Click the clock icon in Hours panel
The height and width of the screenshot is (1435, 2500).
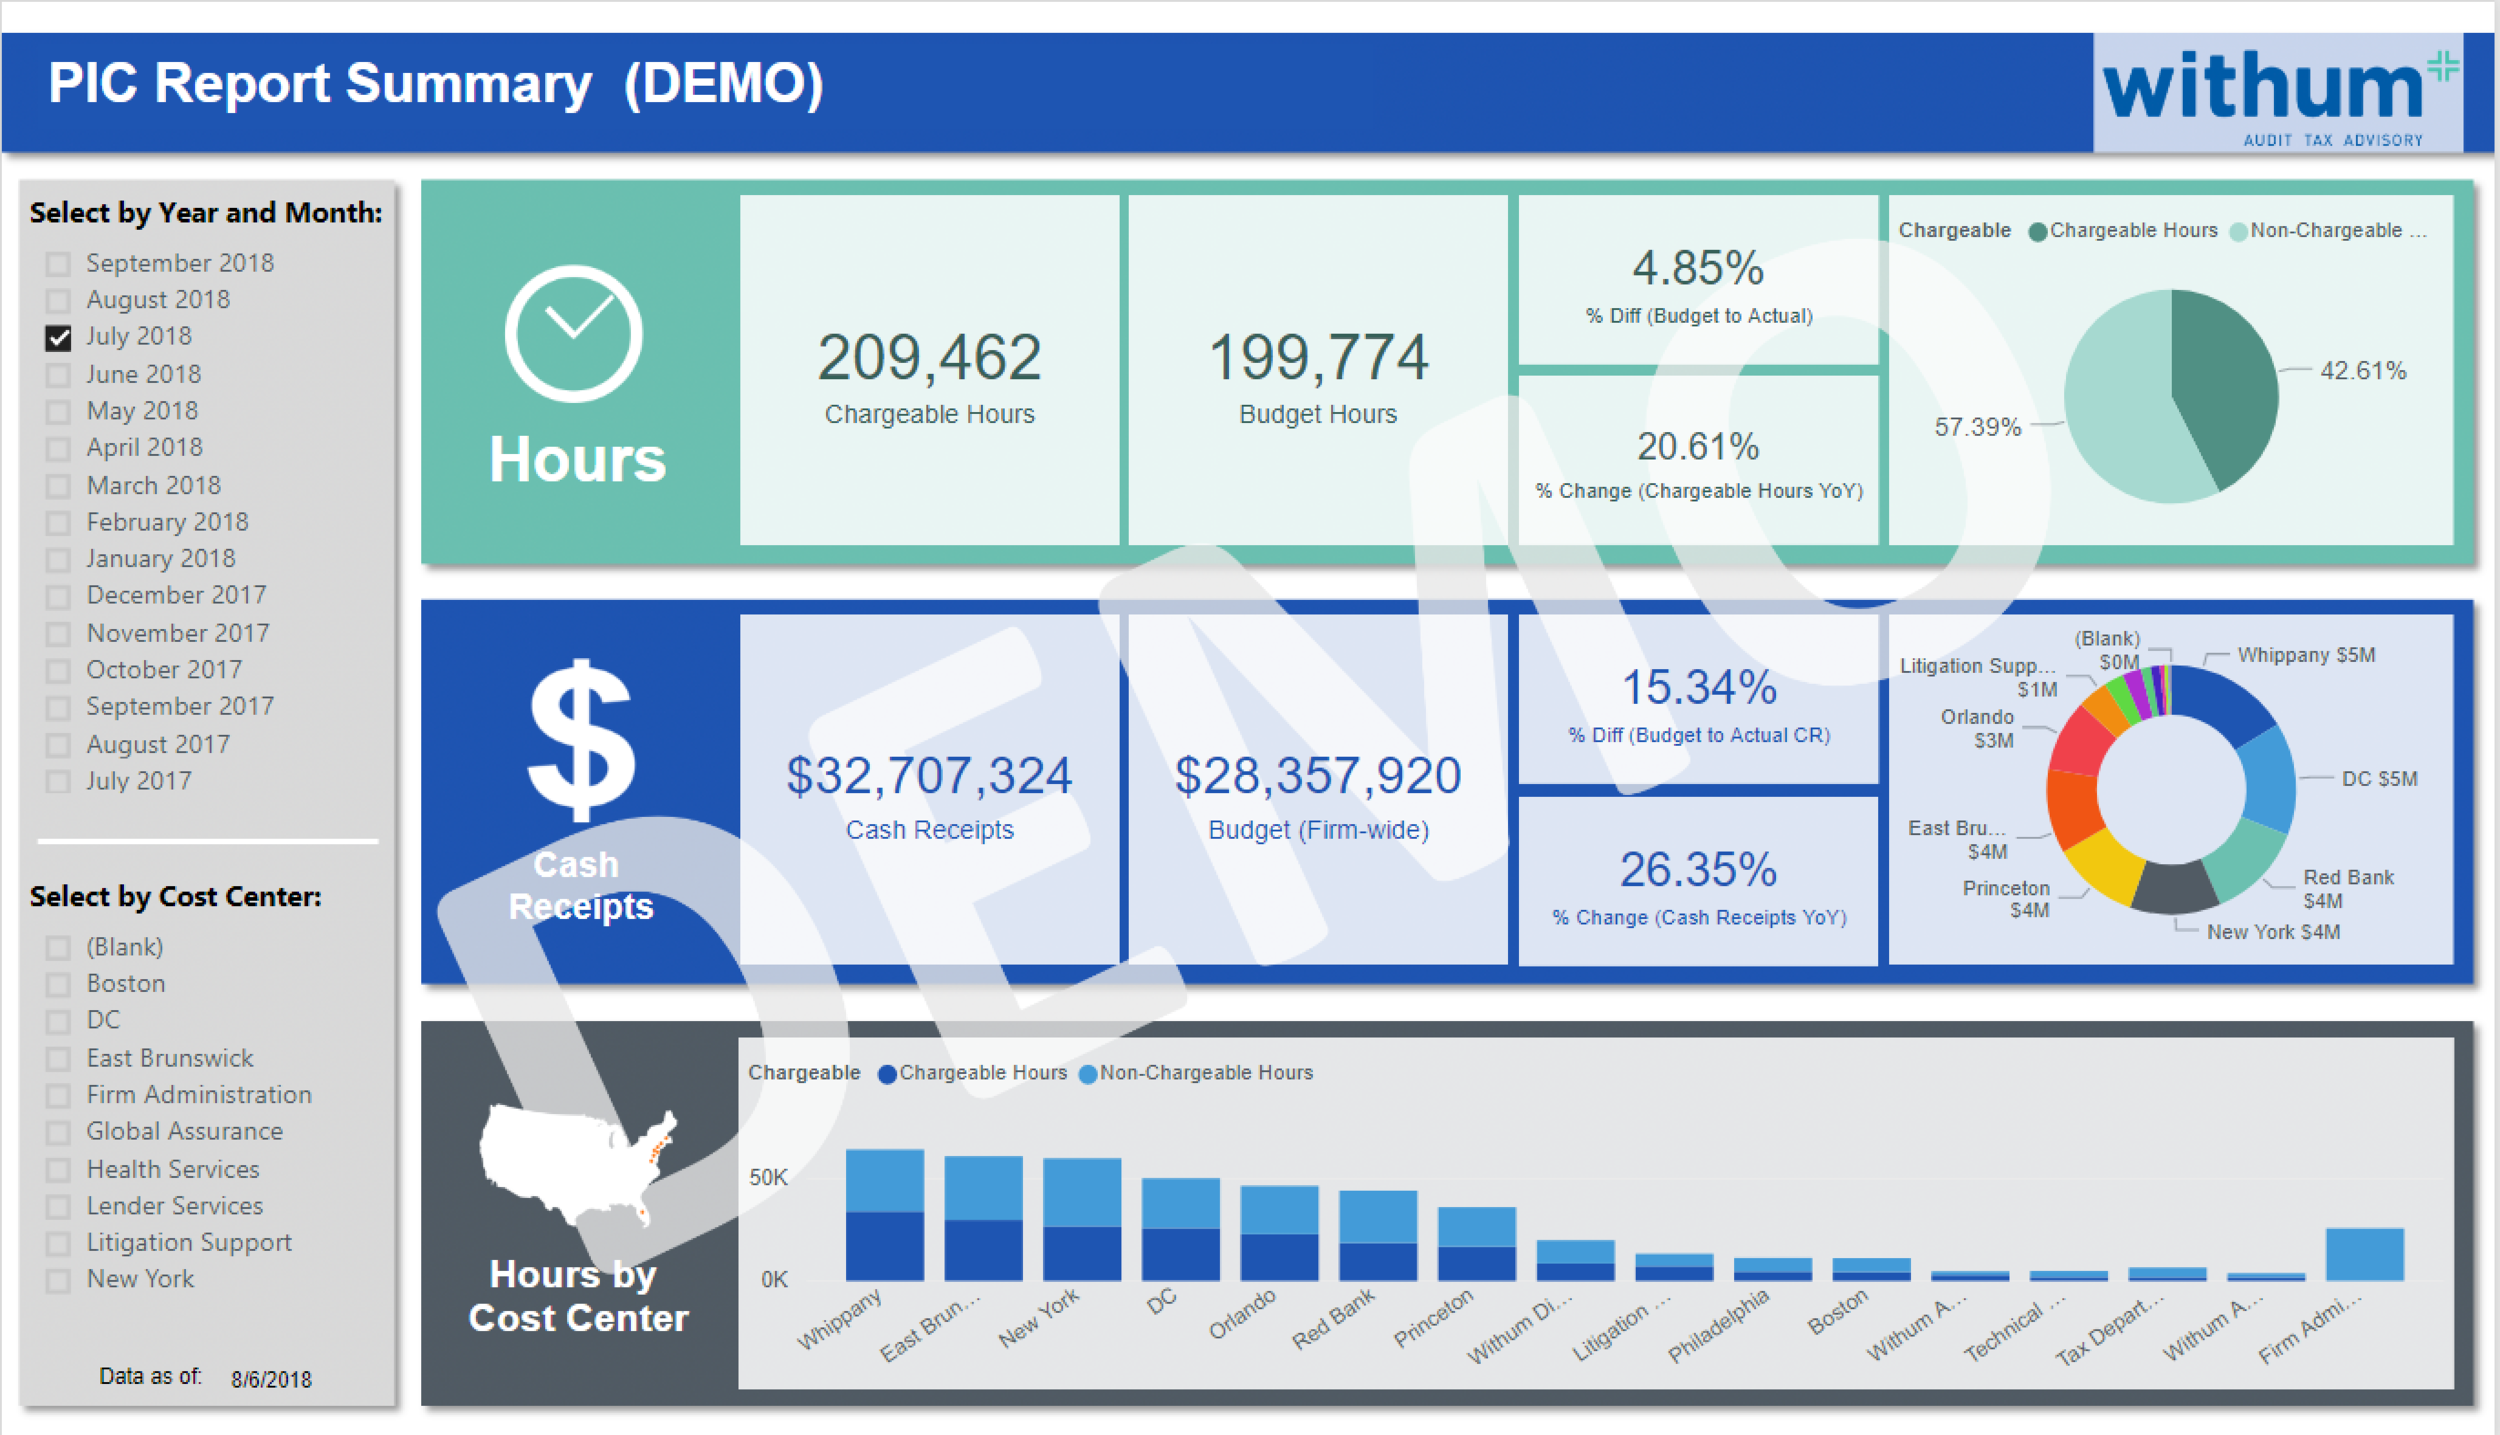(x=573, y=333)
